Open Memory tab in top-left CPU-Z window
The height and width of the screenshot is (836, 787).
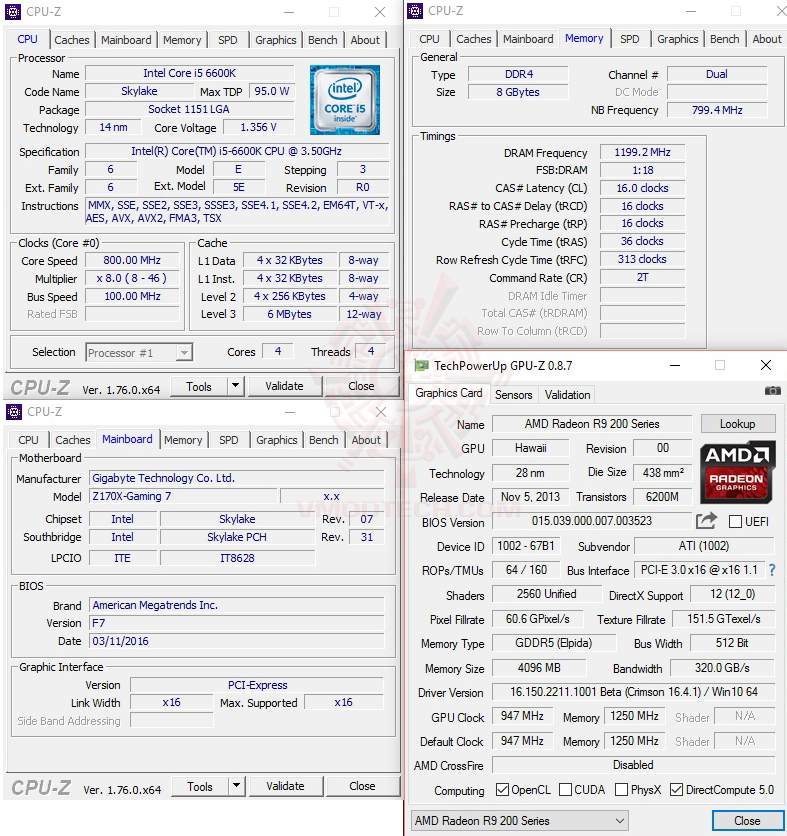(x=182, y=40)
